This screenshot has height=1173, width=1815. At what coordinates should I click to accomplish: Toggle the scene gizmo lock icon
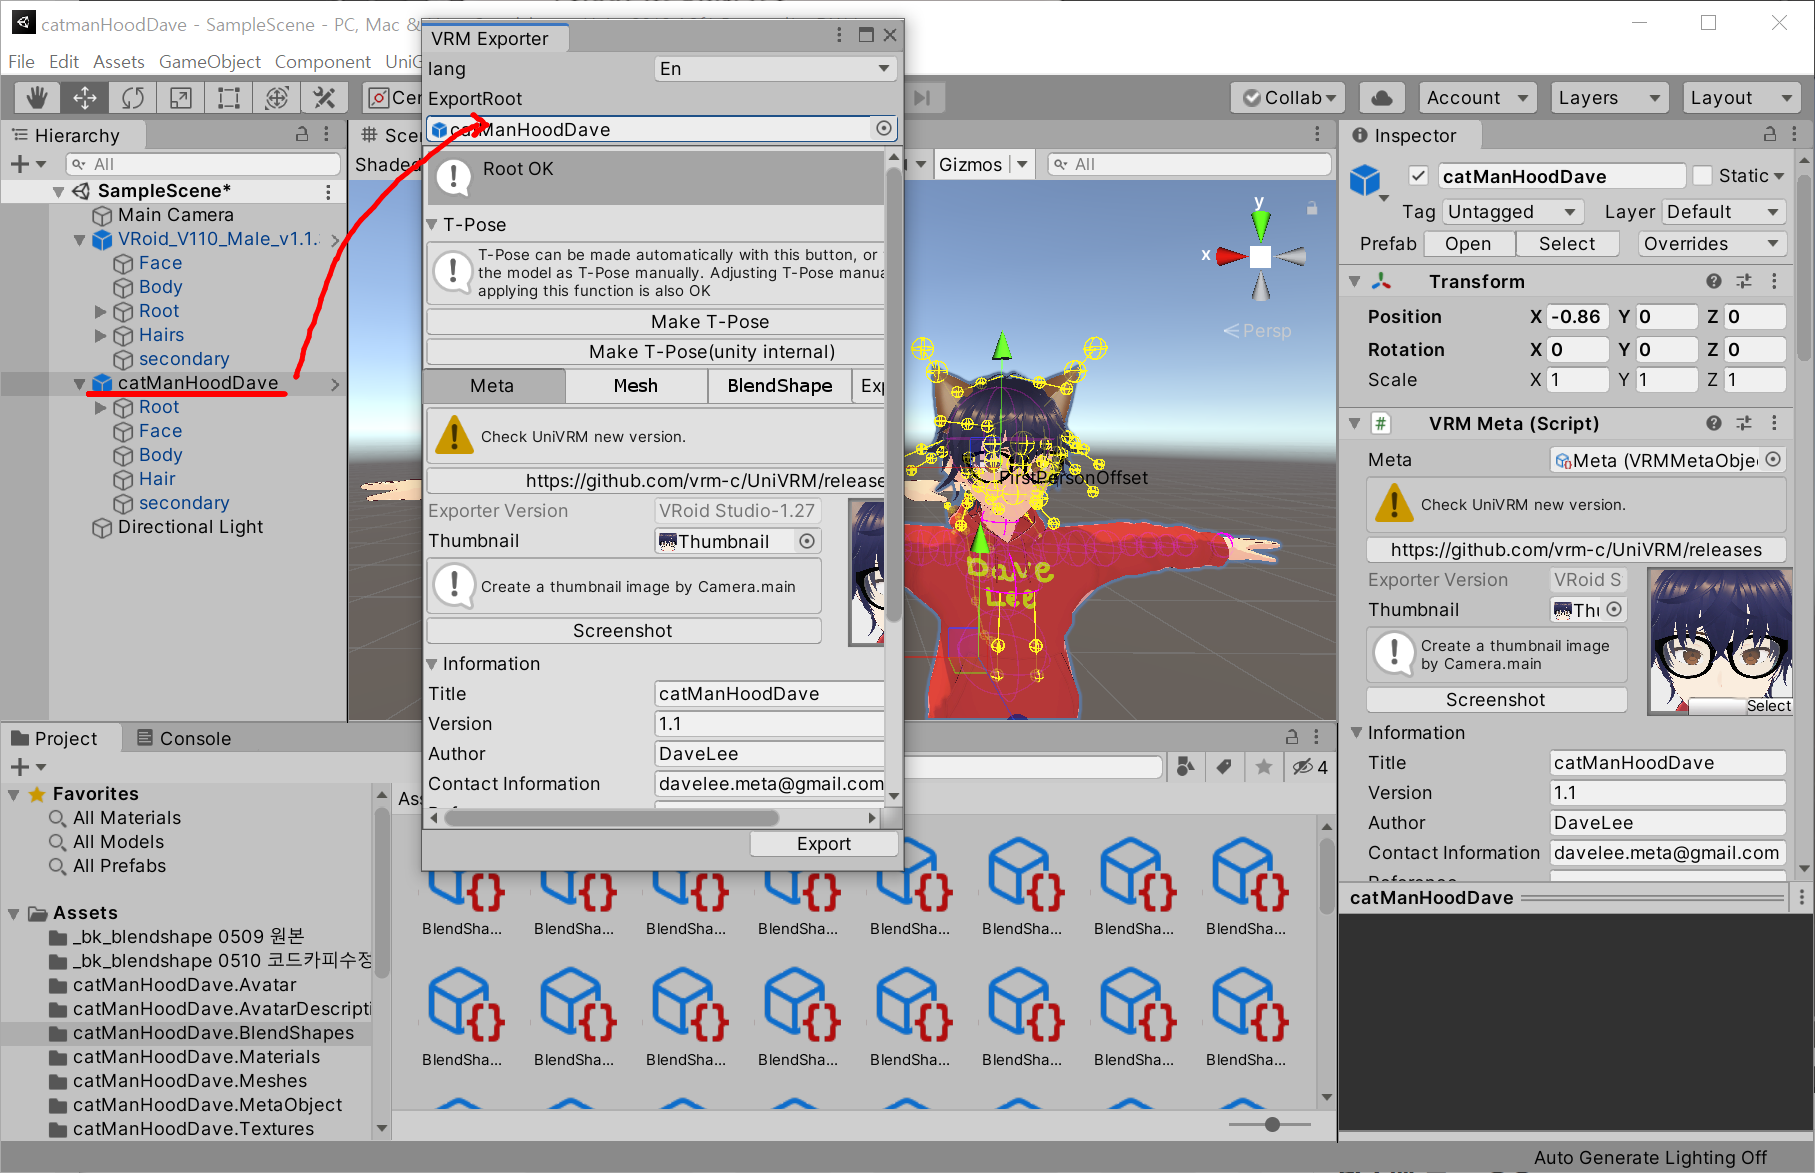(x=1312, y=208)
